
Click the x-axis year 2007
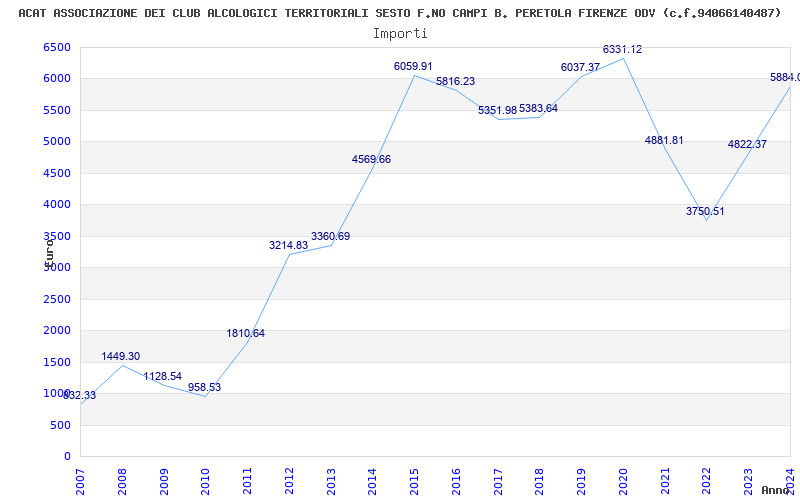pyautogui.click(x=80, y=482)
